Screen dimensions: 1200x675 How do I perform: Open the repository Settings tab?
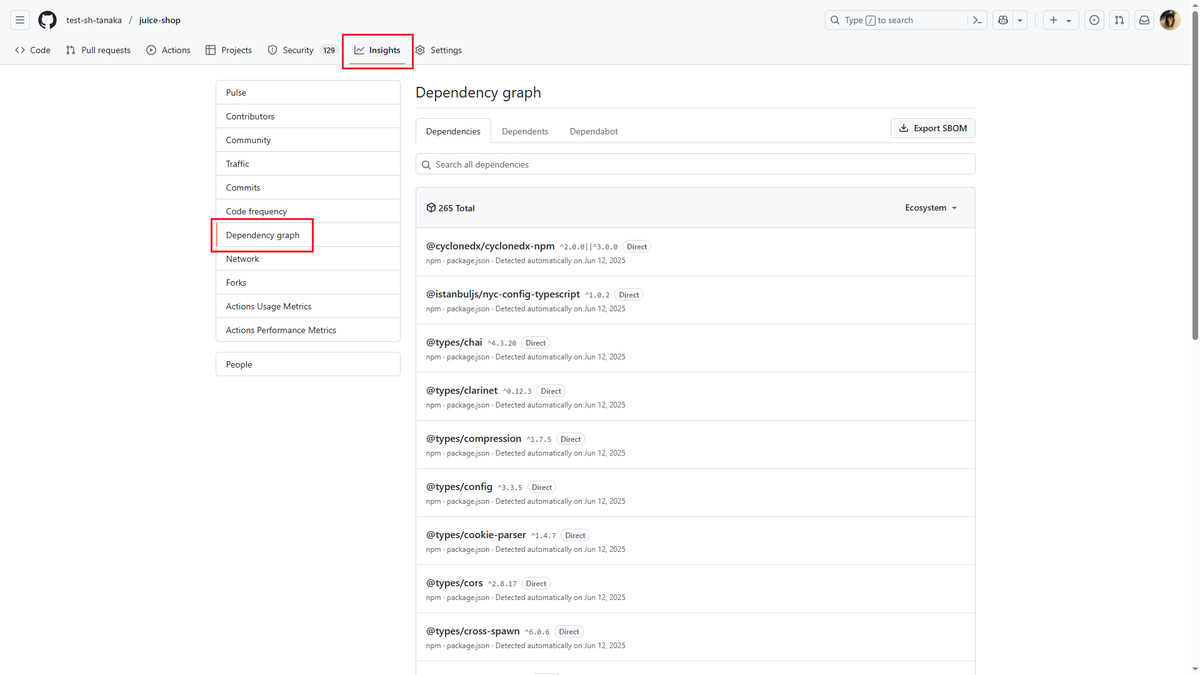coord(439,50)
